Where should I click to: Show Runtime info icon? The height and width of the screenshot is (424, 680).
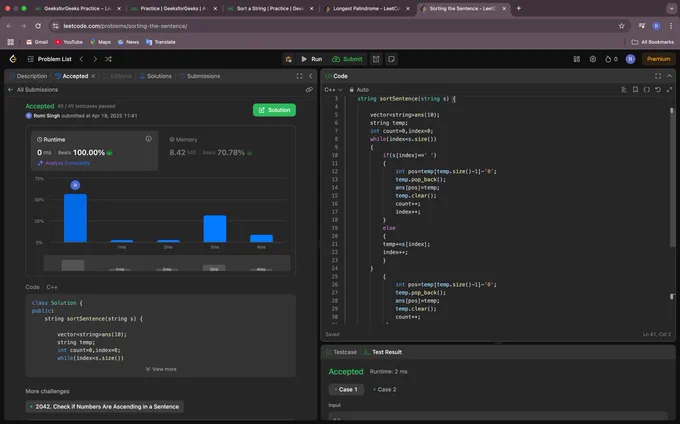[x=148, y=139]
